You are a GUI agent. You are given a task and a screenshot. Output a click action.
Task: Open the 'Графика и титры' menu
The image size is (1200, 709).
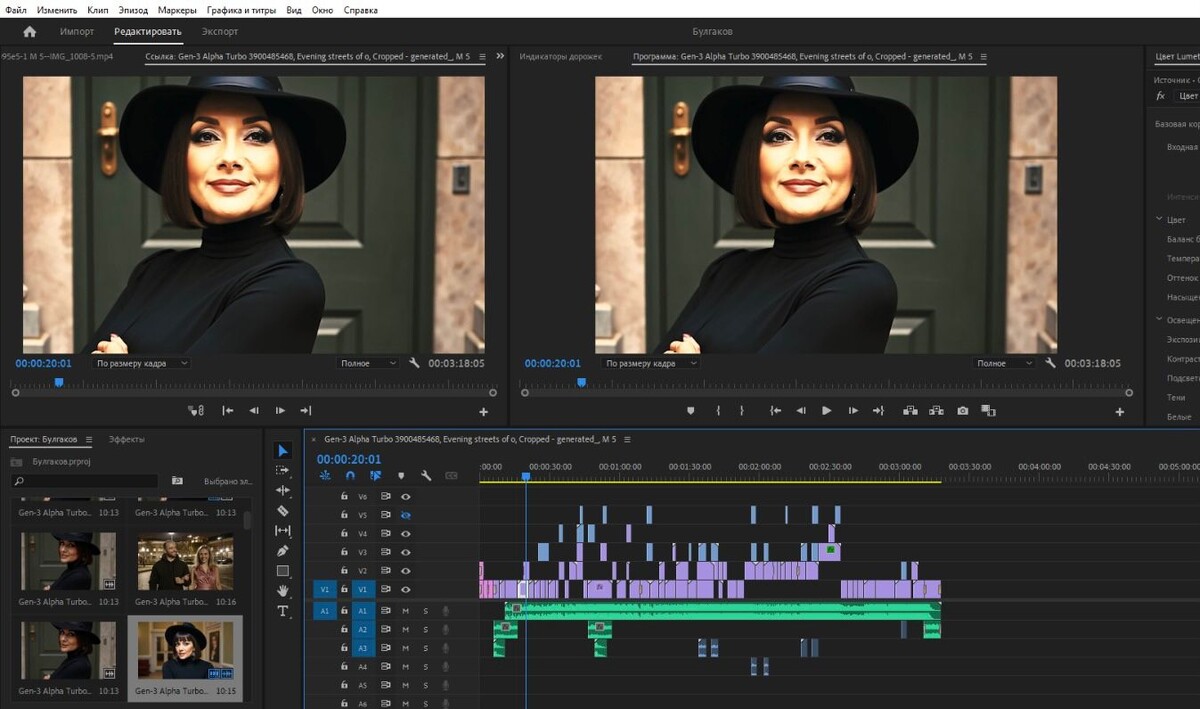[241, 9]
